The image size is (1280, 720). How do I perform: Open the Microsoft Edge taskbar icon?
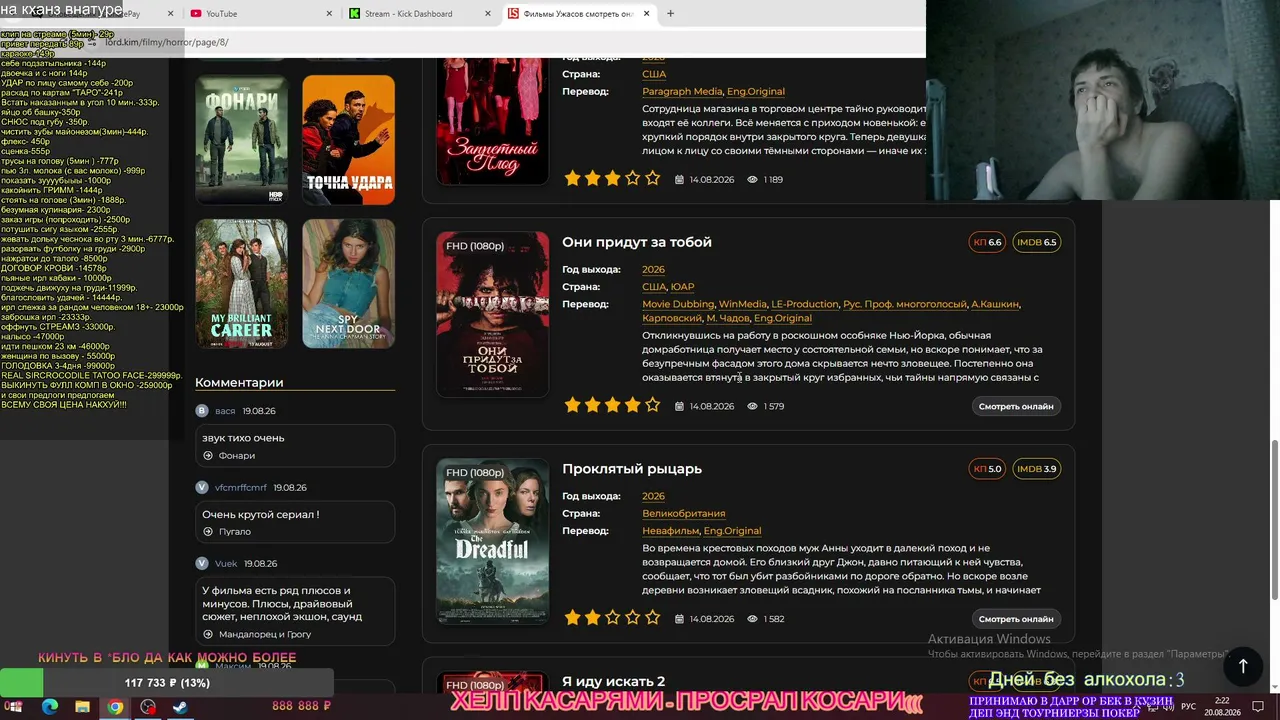point(49,707)
